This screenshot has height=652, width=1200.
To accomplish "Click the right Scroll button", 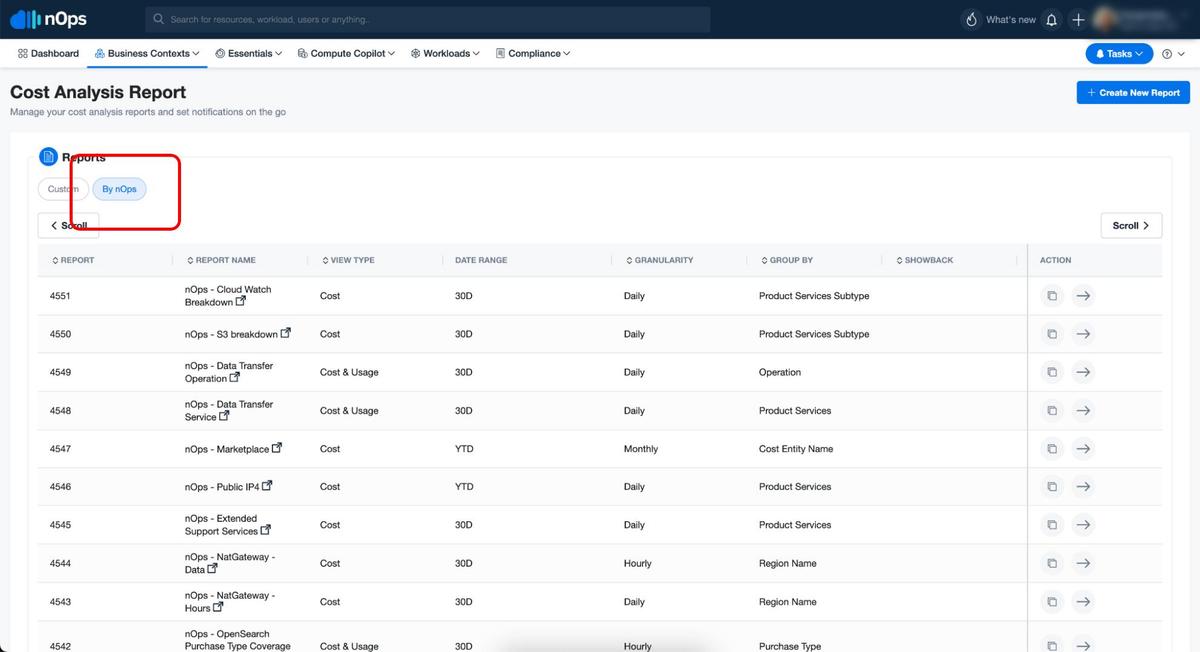I will (x=1131, y=226).
